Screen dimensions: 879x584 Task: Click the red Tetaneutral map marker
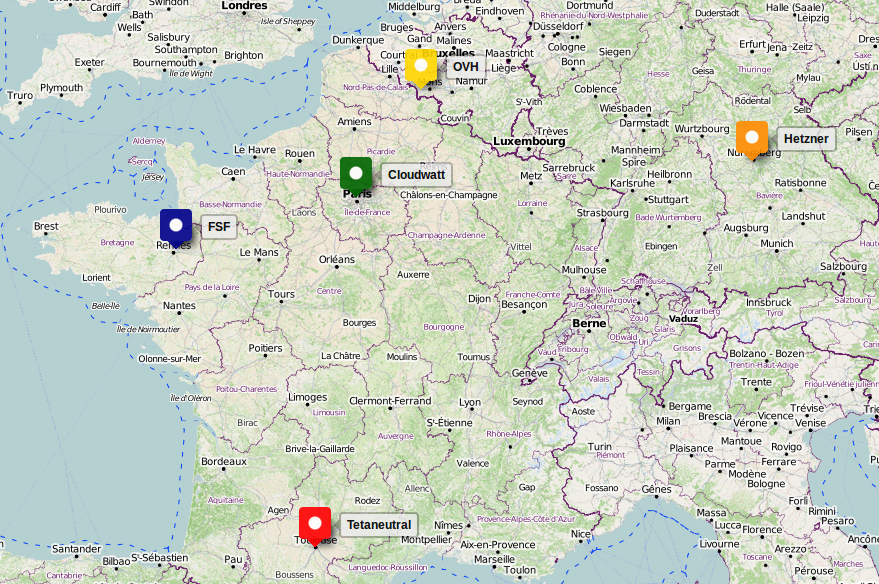pos(315,527)
